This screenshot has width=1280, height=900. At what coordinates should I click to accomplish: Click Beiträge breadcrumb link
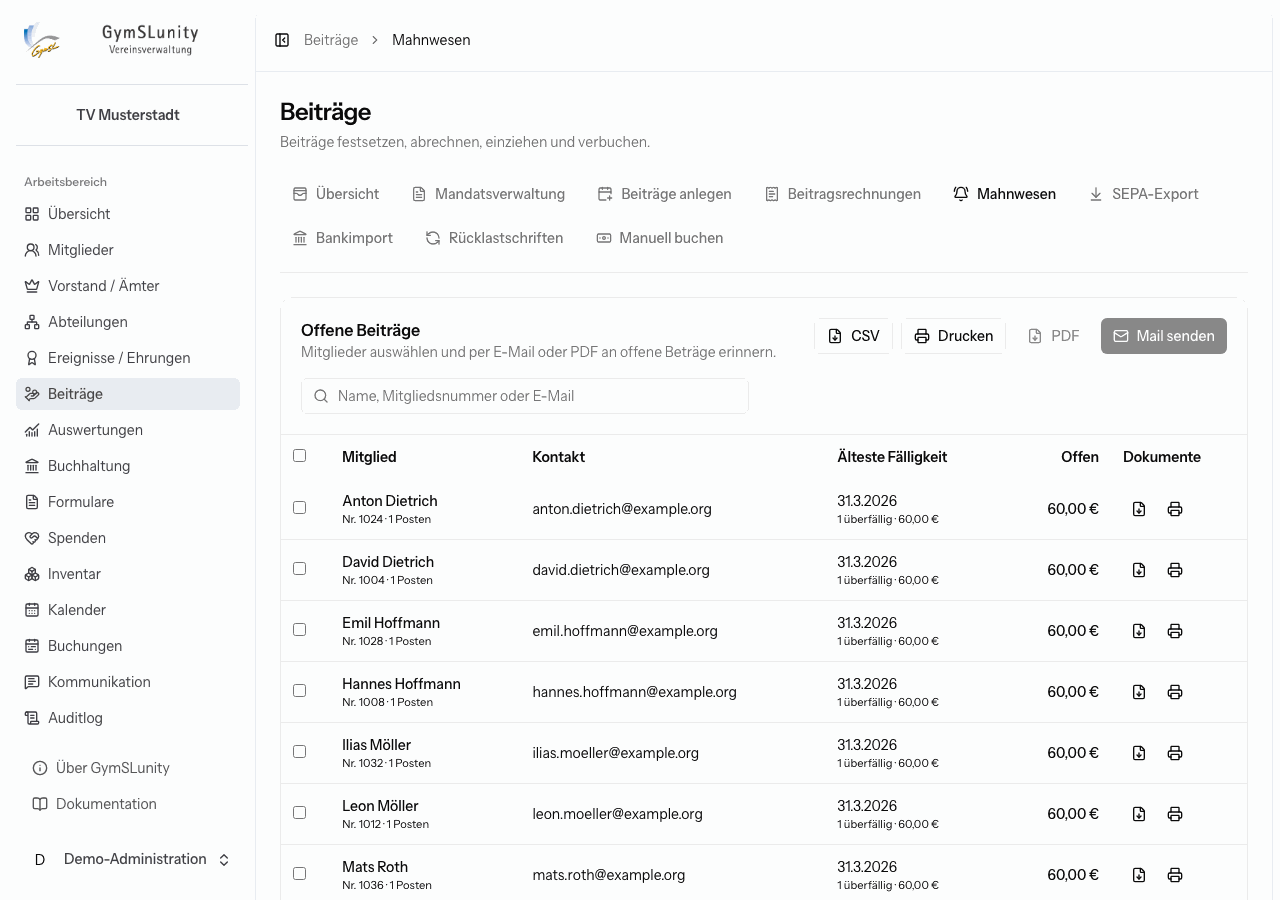(331, 40)
